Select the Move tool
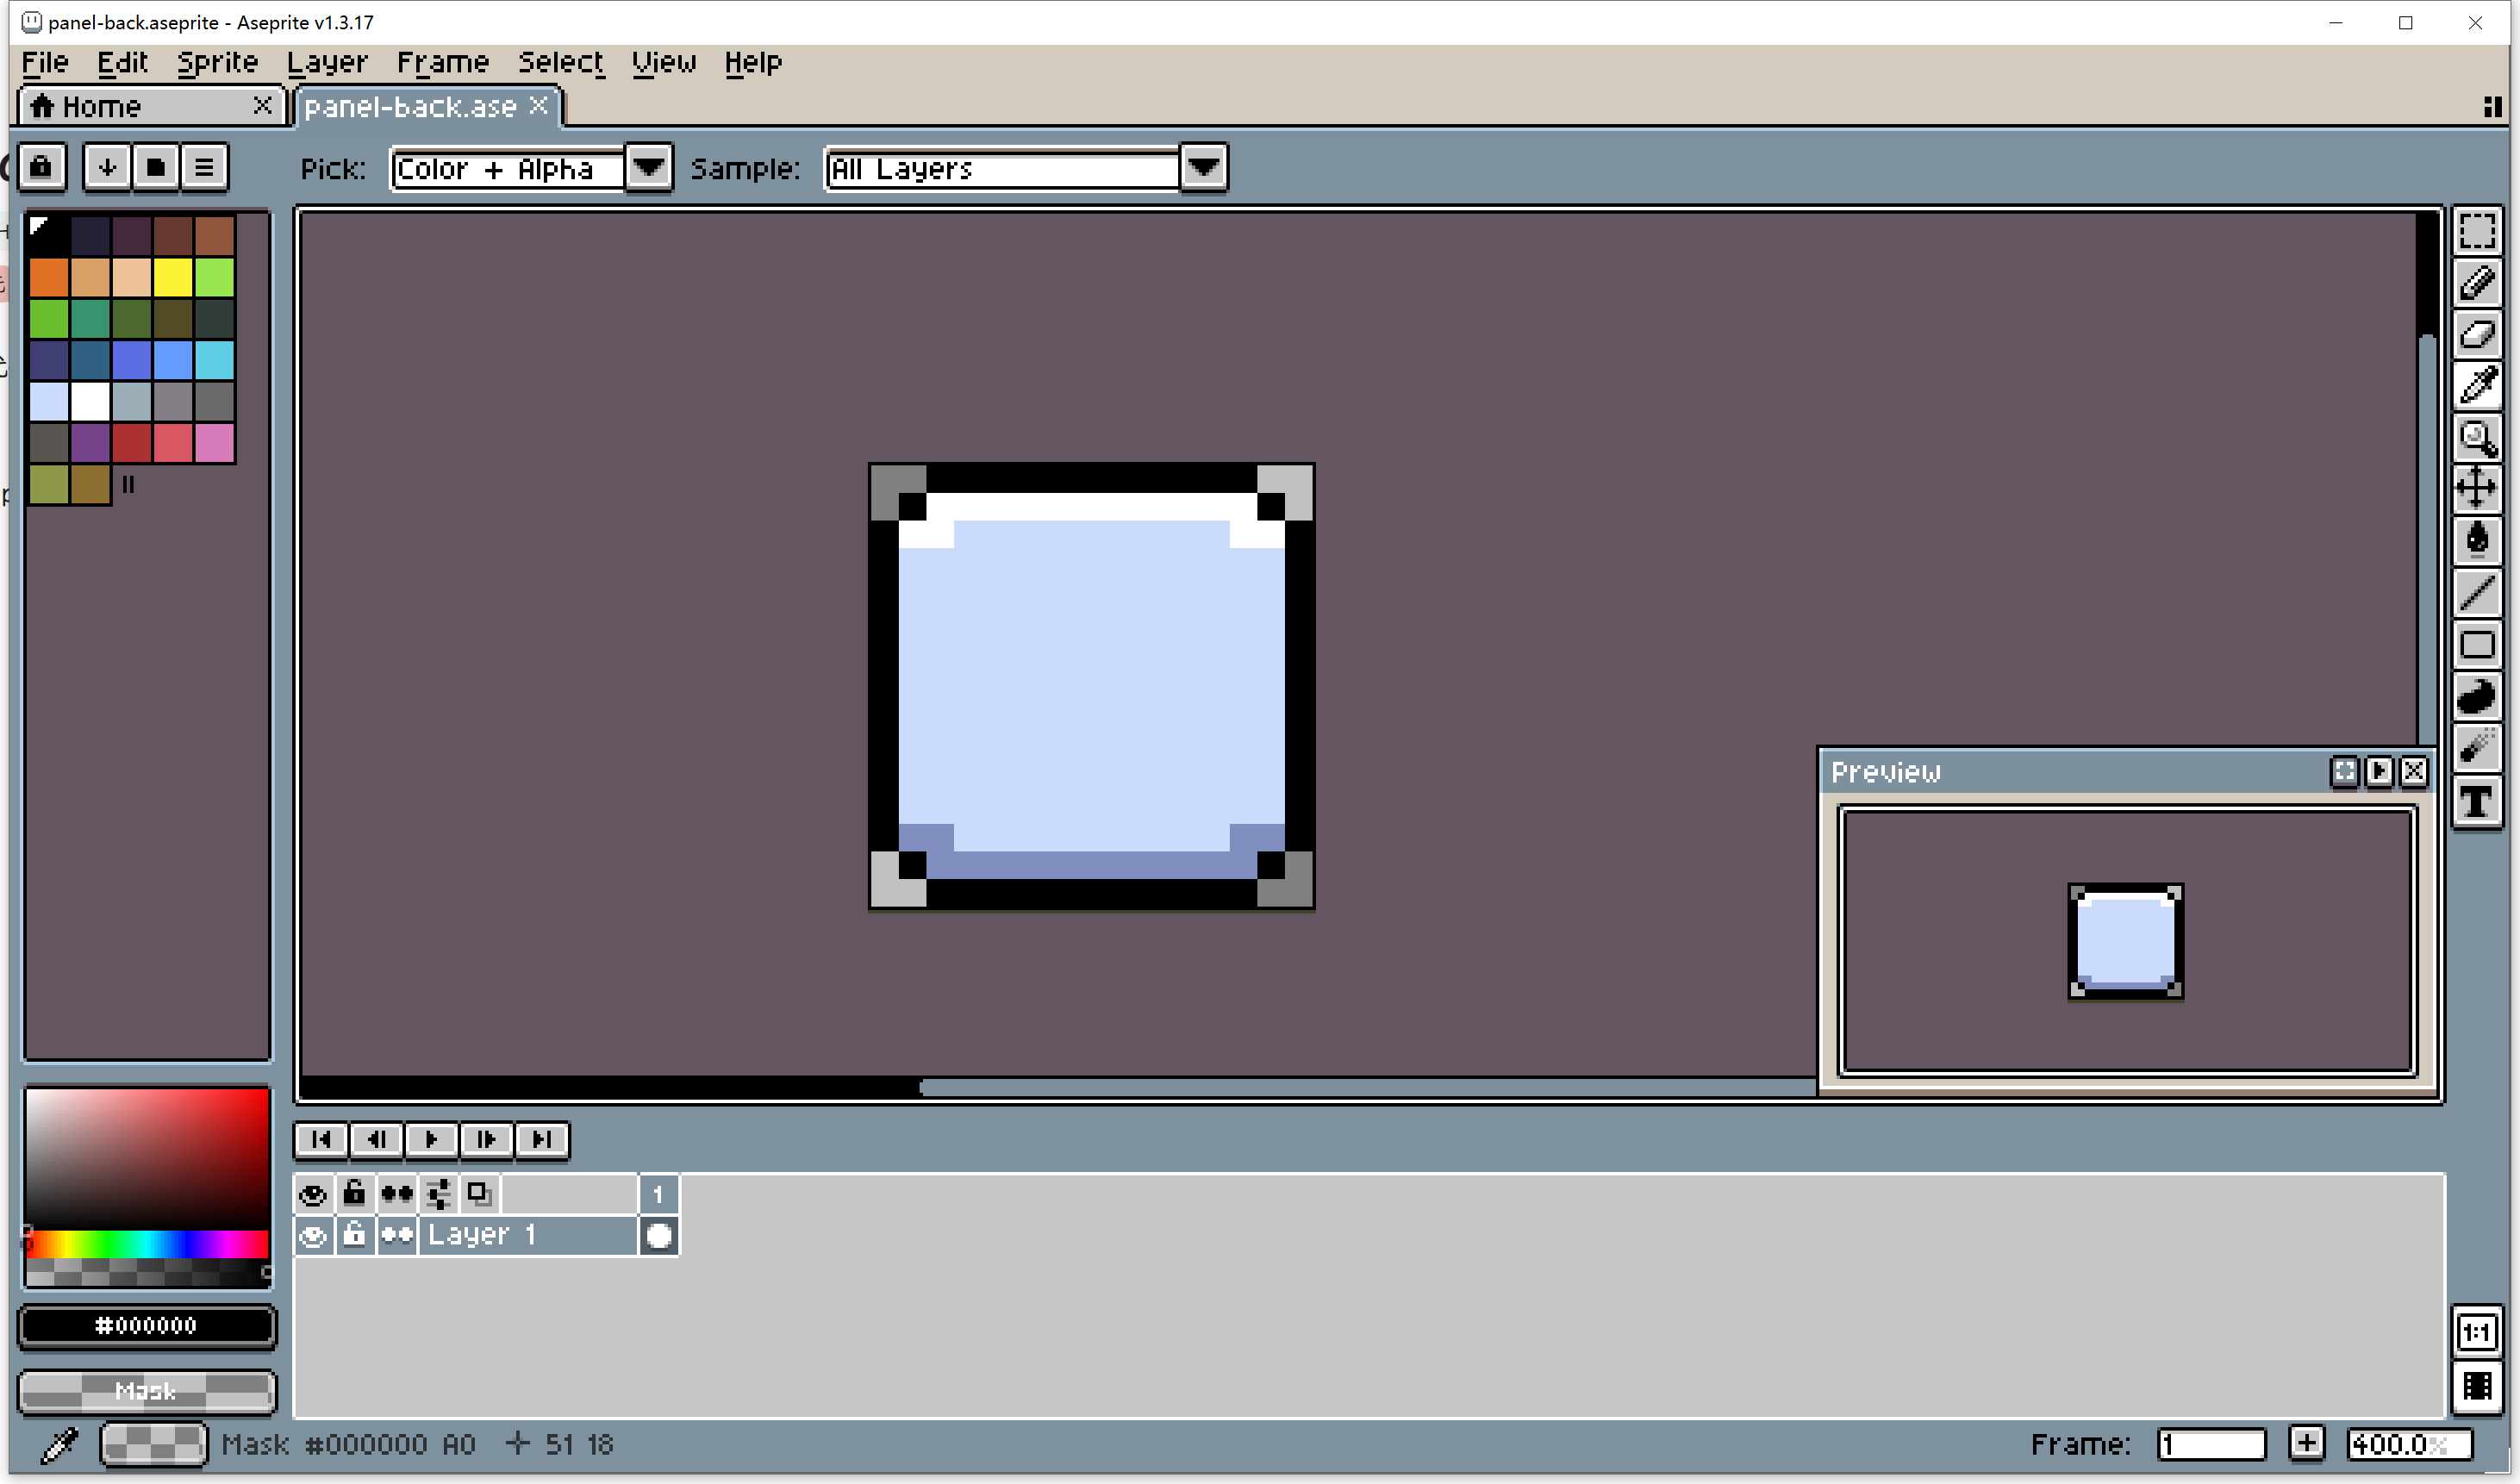The height and width of the screenshot is (1484, 2520). pos(2476,489)
